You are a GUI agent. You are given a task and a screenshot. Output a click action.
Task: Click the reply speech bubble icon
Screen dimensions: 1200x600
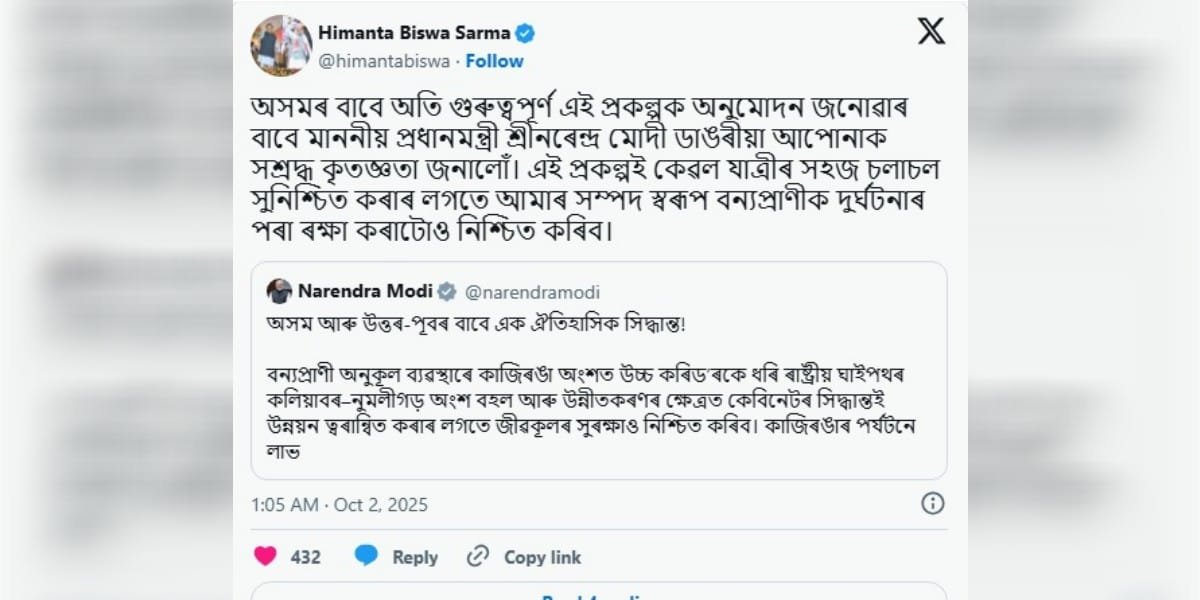point(367,556)
